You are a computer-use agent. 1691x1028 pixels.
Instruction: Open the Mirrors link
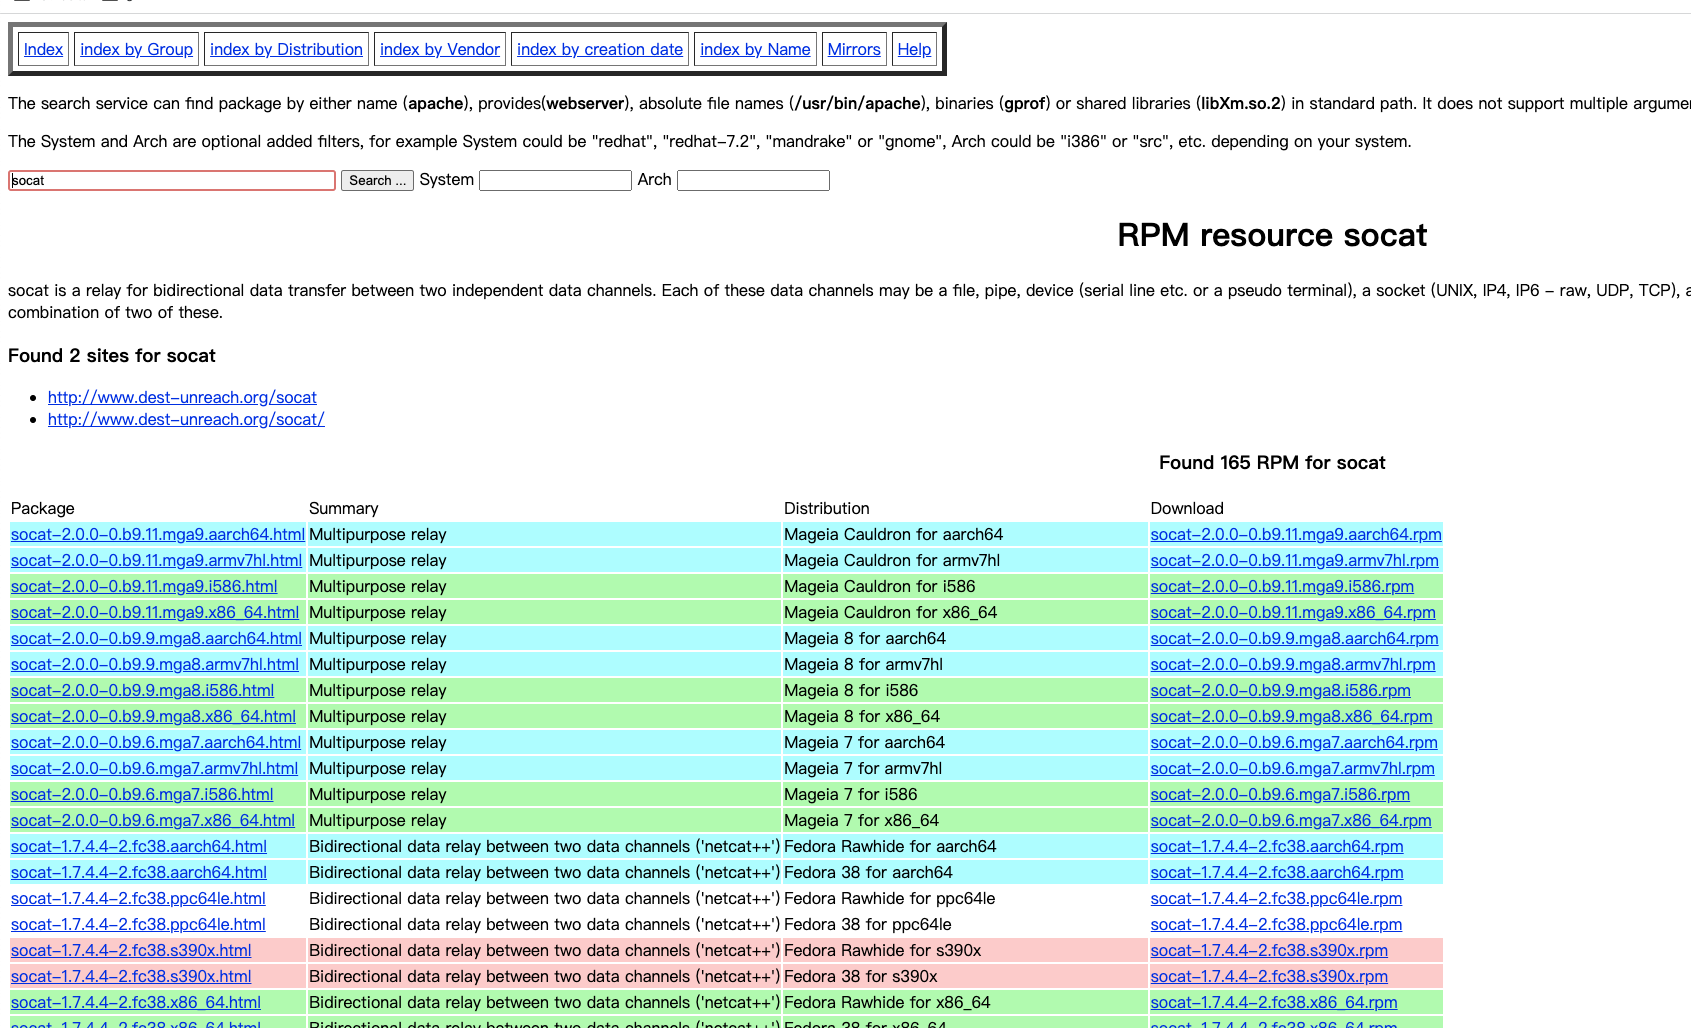coord(854,49)
